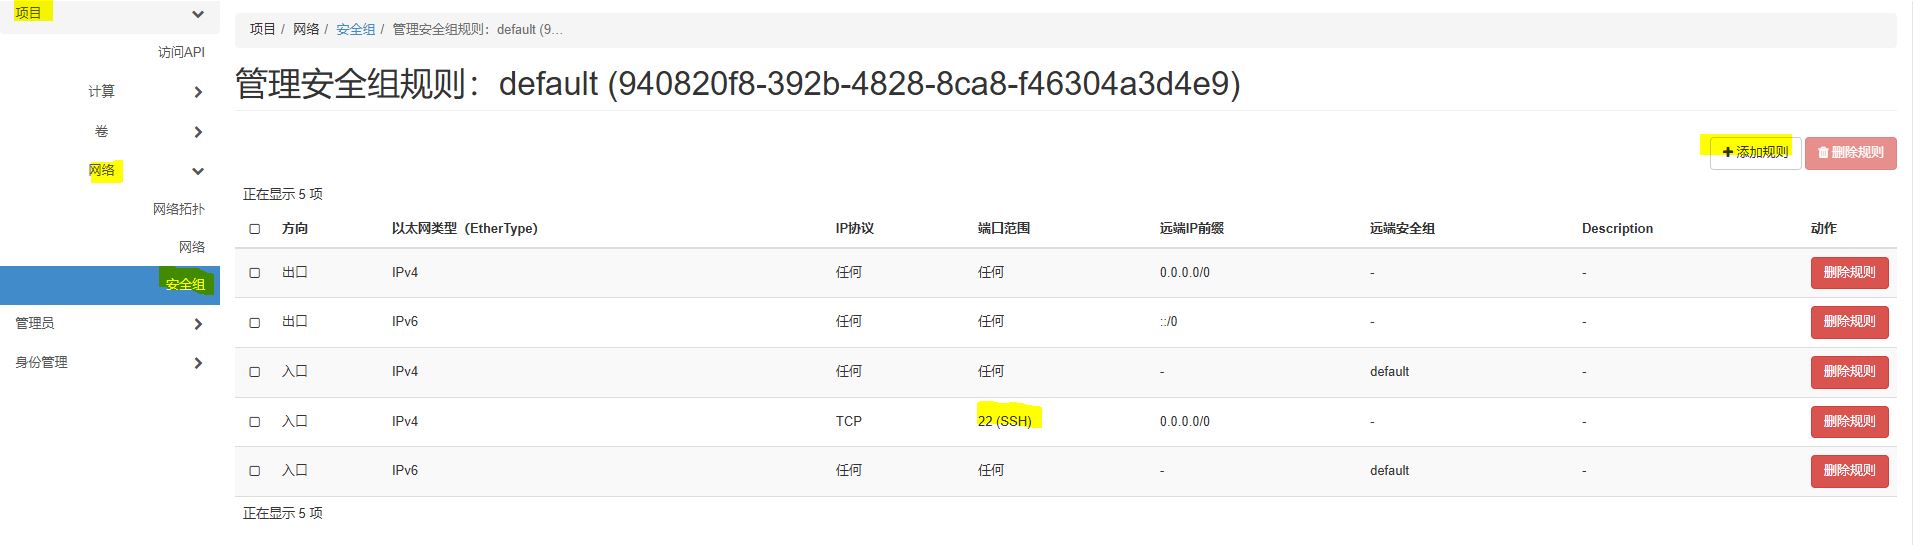The image size is (1913, 545).
Task: Open 访问API in the sidebar
Action: (x=181, y=52)
